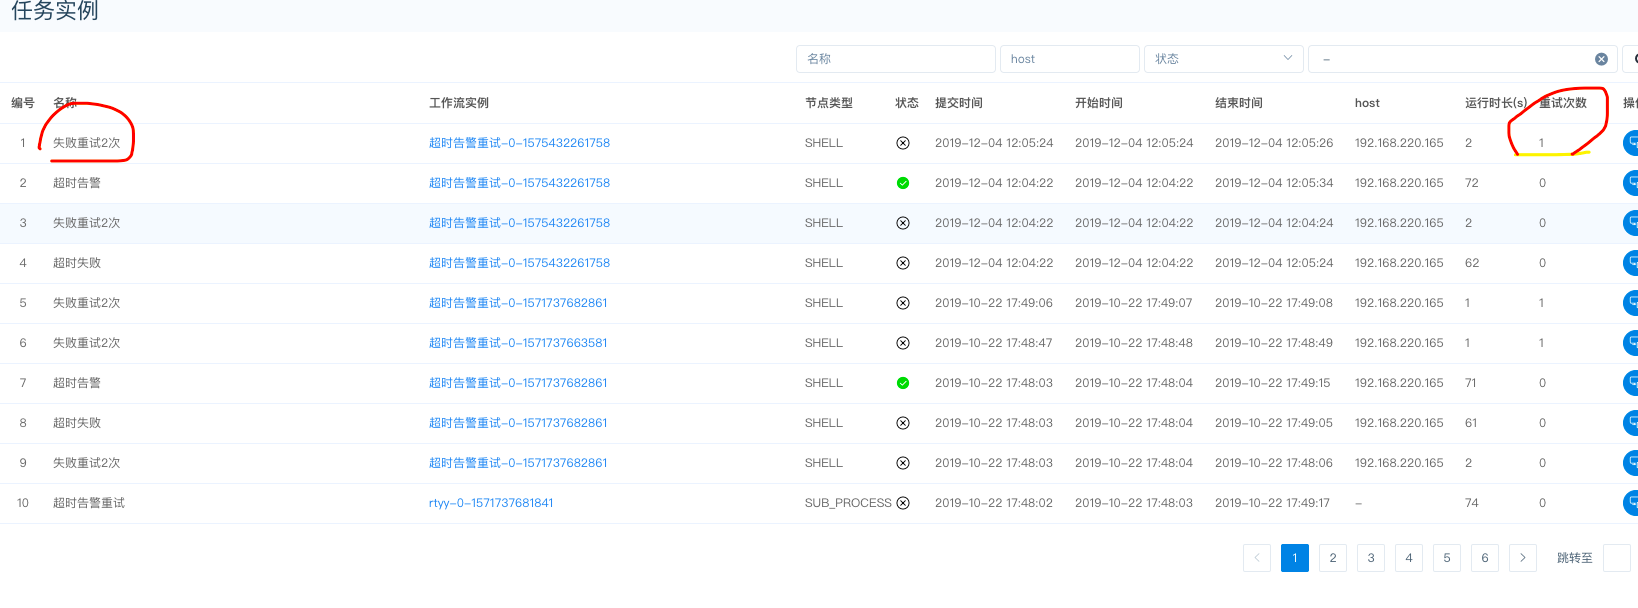Clear the date range with the x icon
The width and height of the screenshot is (1638, 608).
tap(1601, 59)
